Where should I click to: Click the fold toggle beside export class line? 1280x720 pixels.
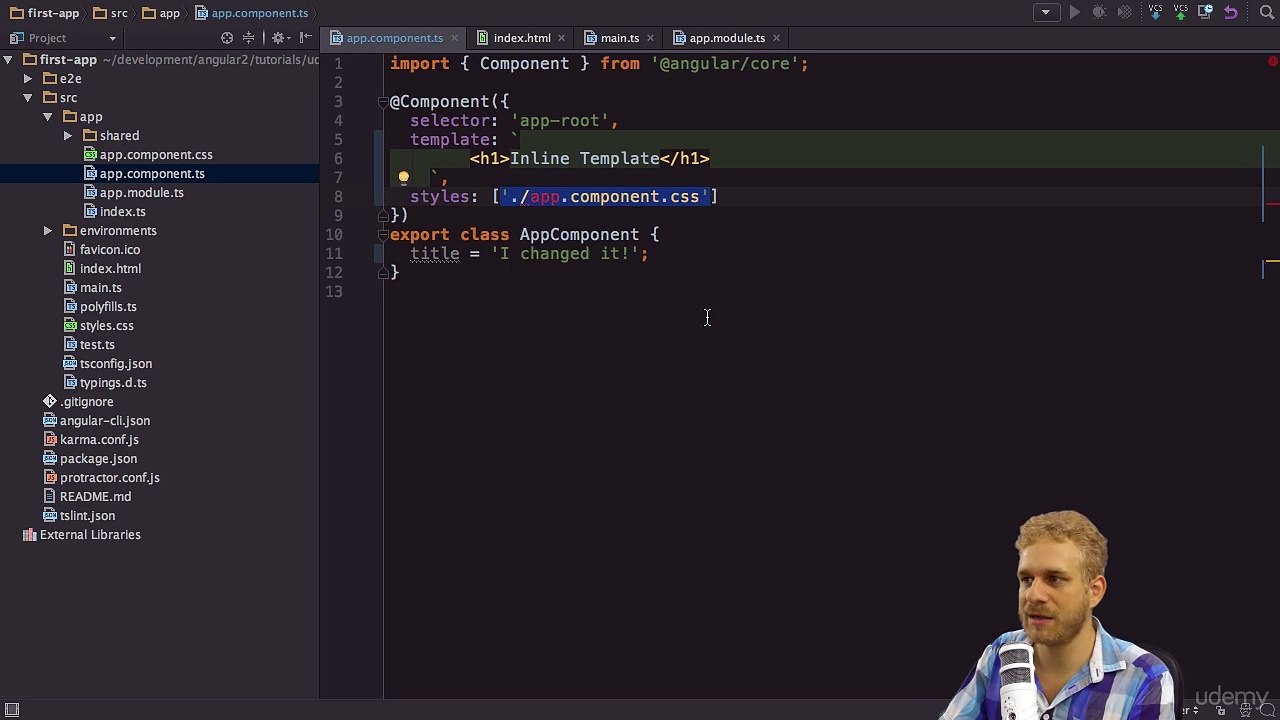pyautogui.click(x=382, y=235)
